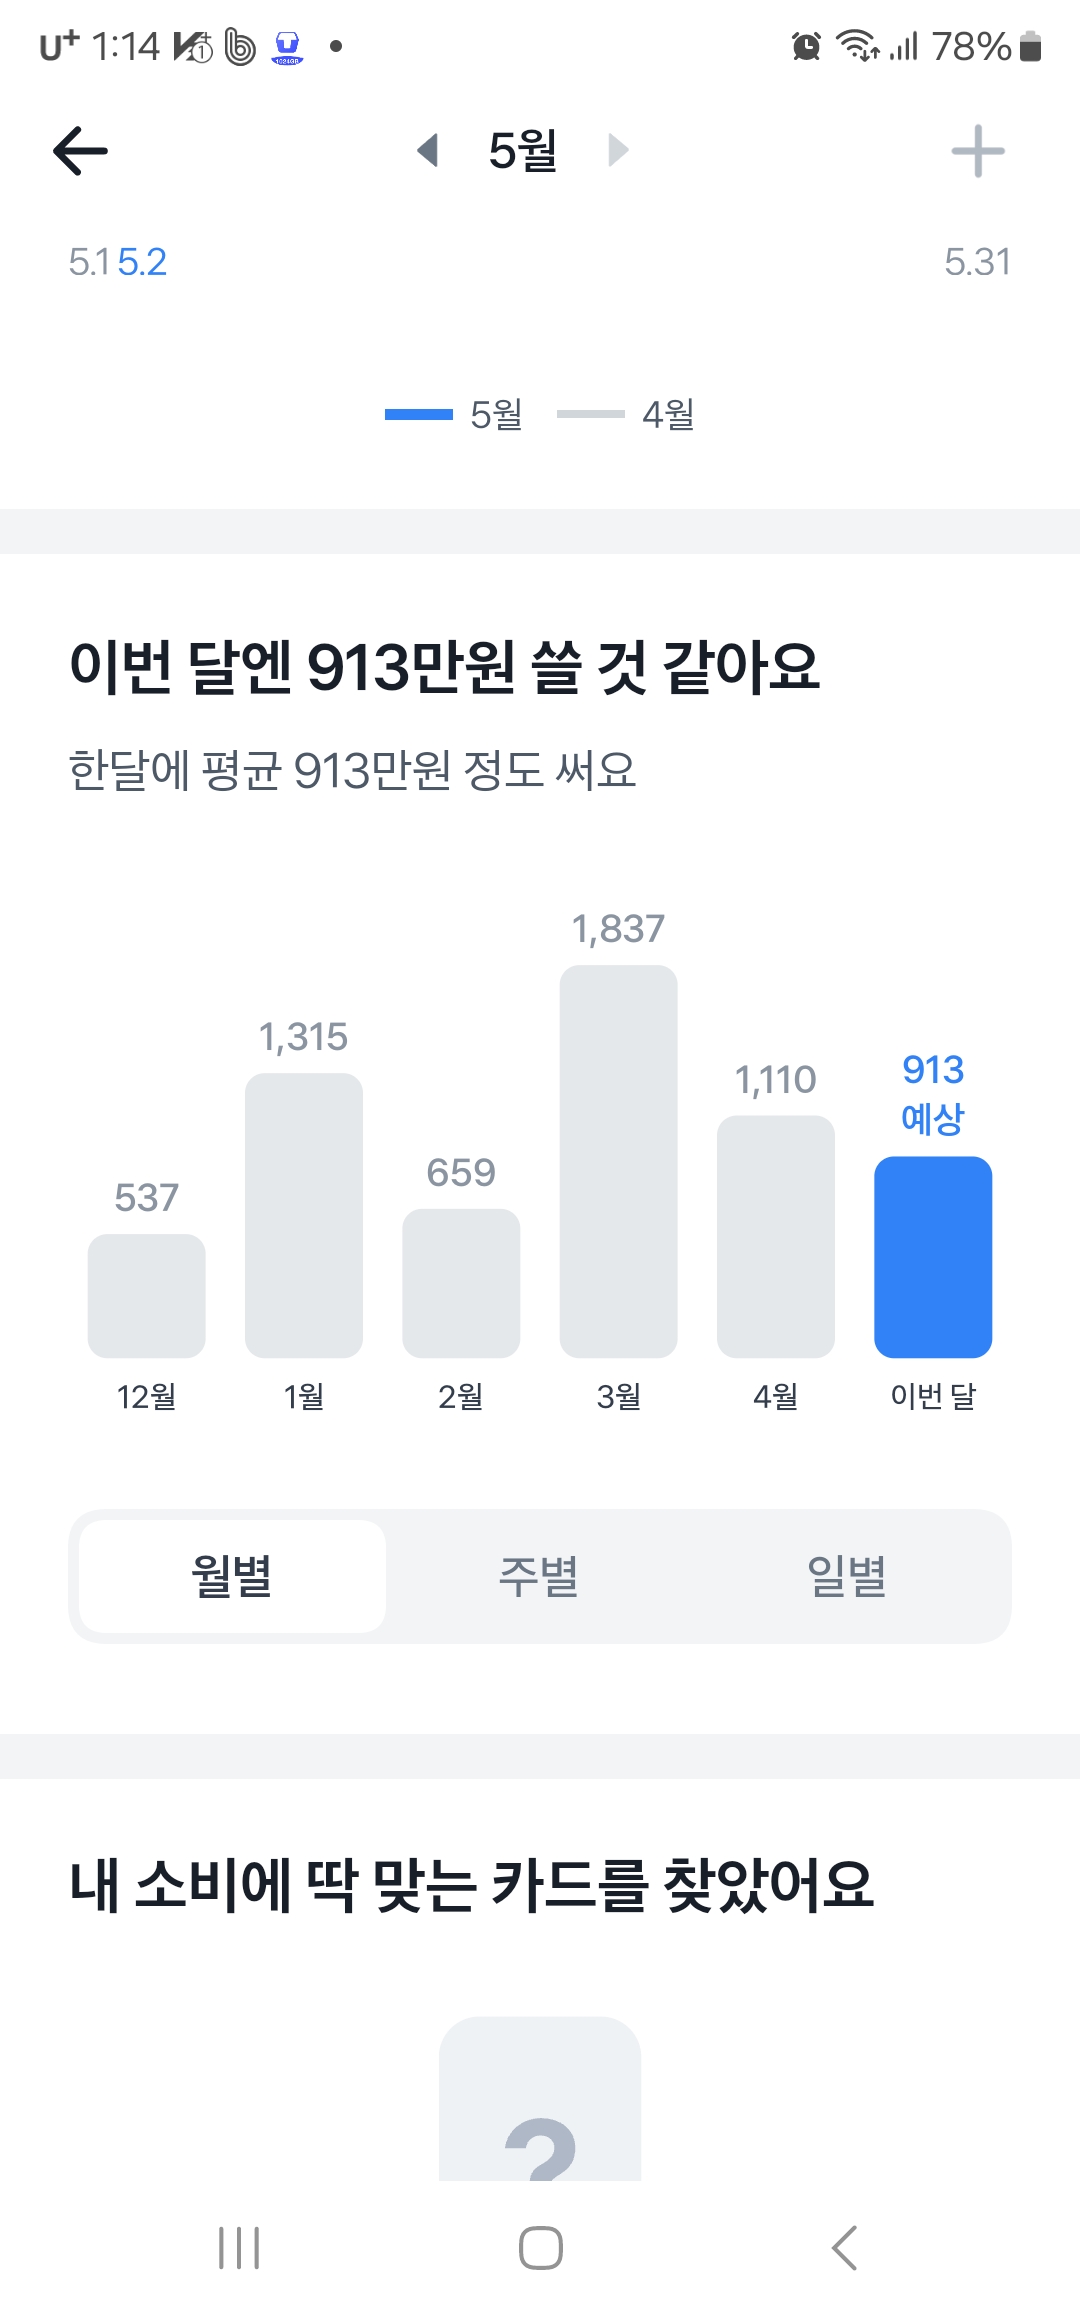Image resolution: width=1080 pixels, height=2316 pixels.
Task: Tap the blue 이번 달 bar
Action: [933, 1257]
